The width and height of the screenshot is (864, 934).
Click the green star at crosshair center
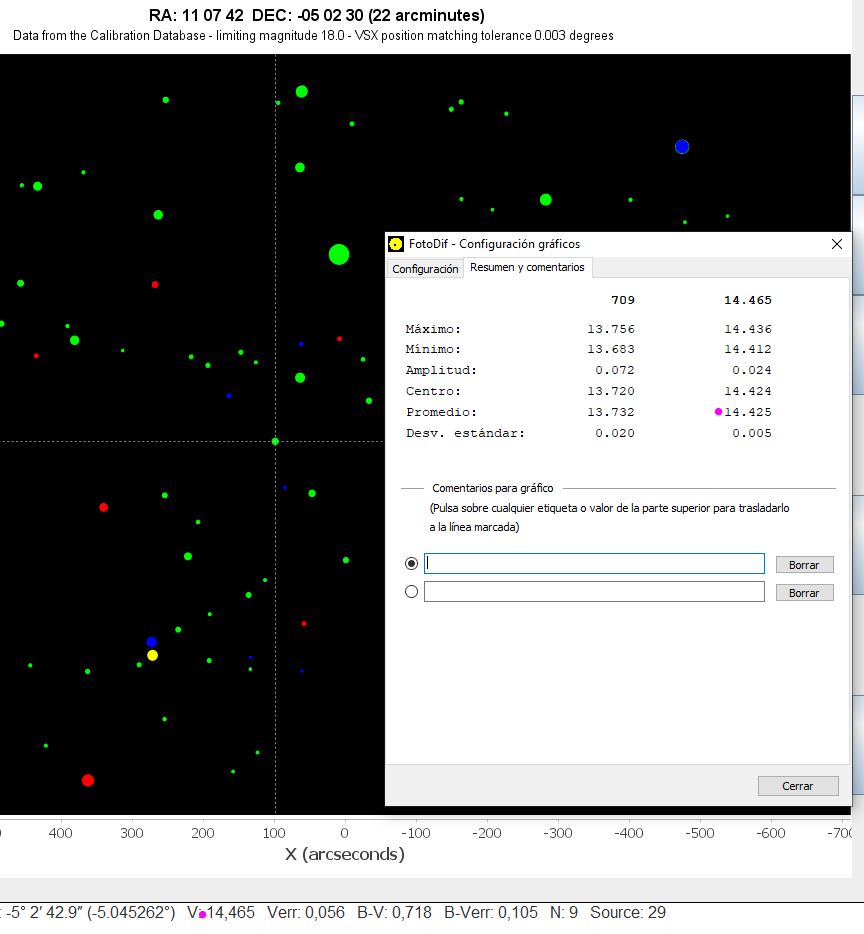pyautogui.click(x=275, y=441)
